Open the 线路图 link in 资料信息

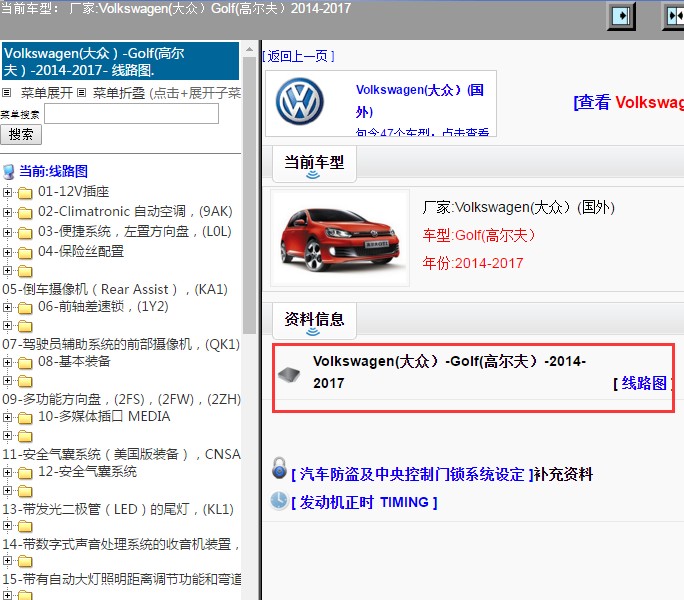[x=643, y=383]
